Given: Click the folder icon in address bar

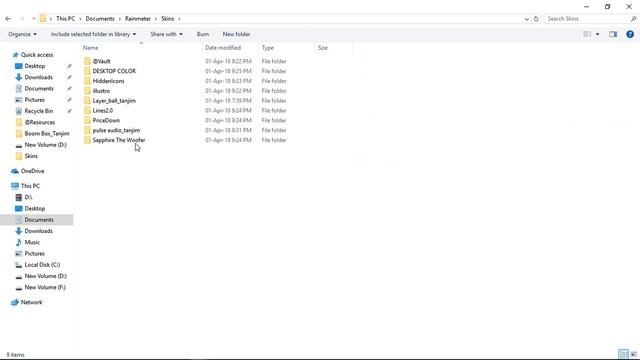Looking at the screenshot, I should tap(43, 19).
